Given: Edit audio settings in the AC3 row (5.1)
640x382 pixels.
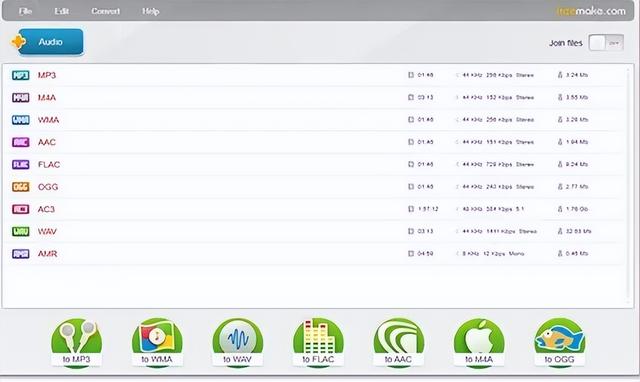Looking at the screenshot, I should [490, 209].
